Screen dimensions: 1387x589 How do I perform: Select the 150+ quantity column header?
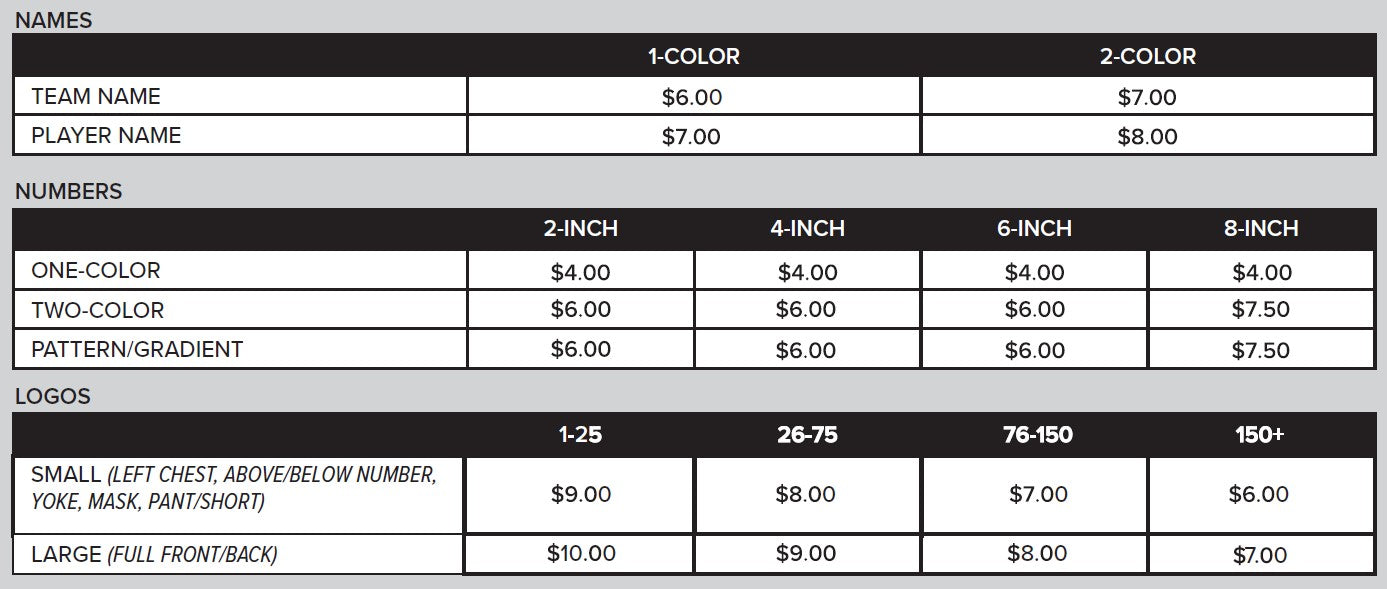click(x=1260, y=435)
